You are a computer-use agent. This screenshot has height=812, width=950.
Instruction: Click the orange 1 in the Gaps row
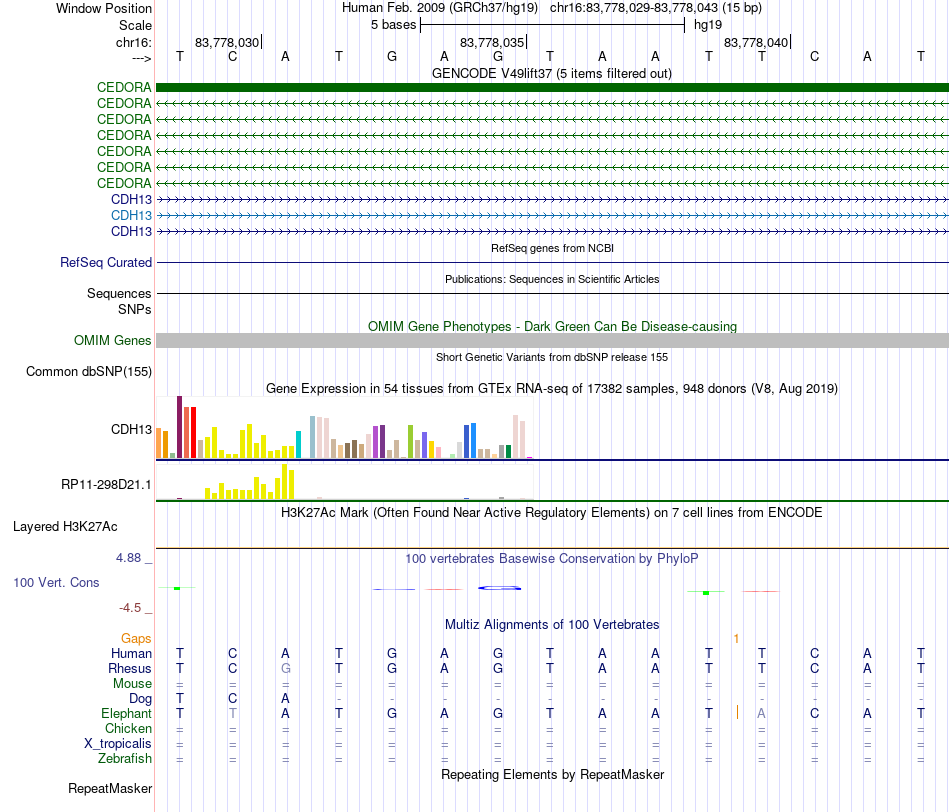(x=736, y=639)
